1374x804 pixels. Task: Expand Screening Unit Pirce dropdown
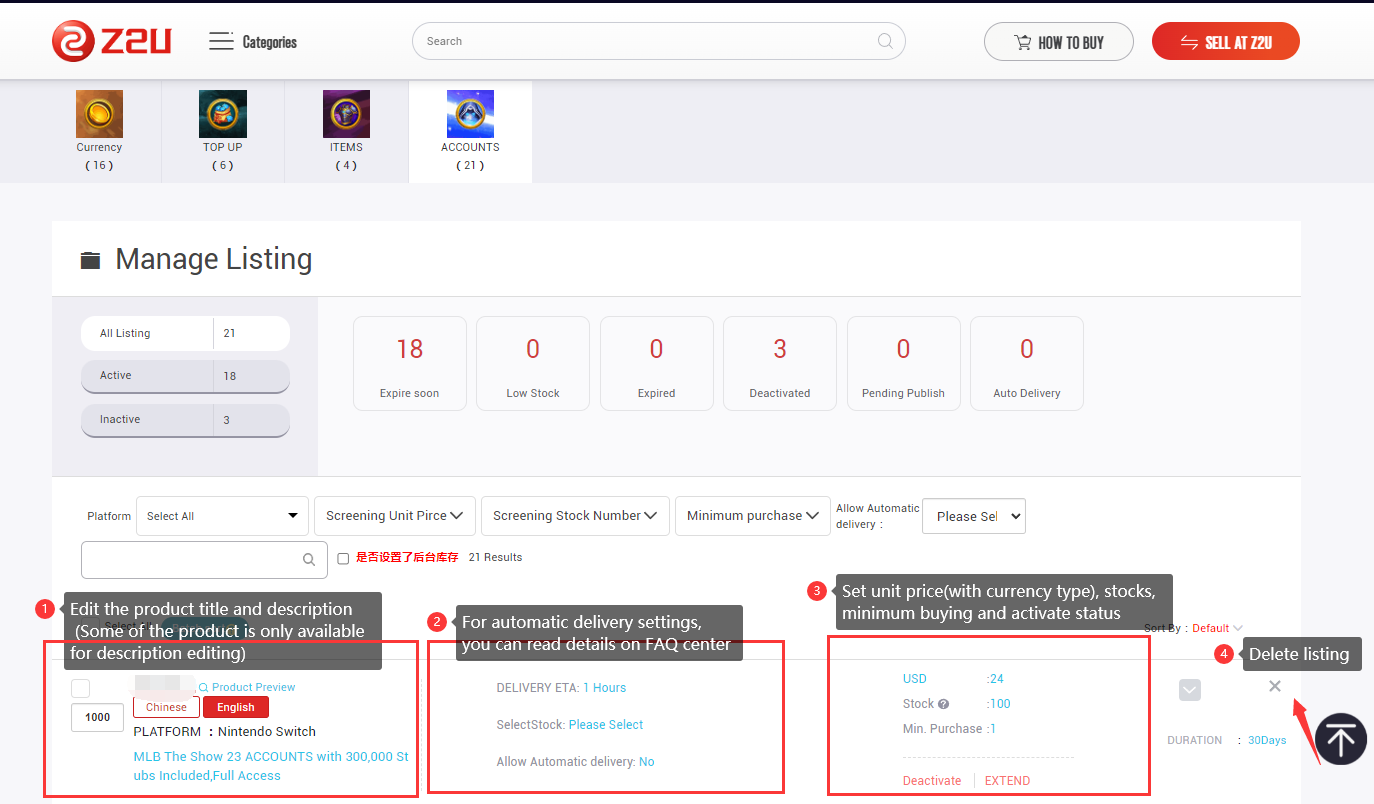(394, 516)
